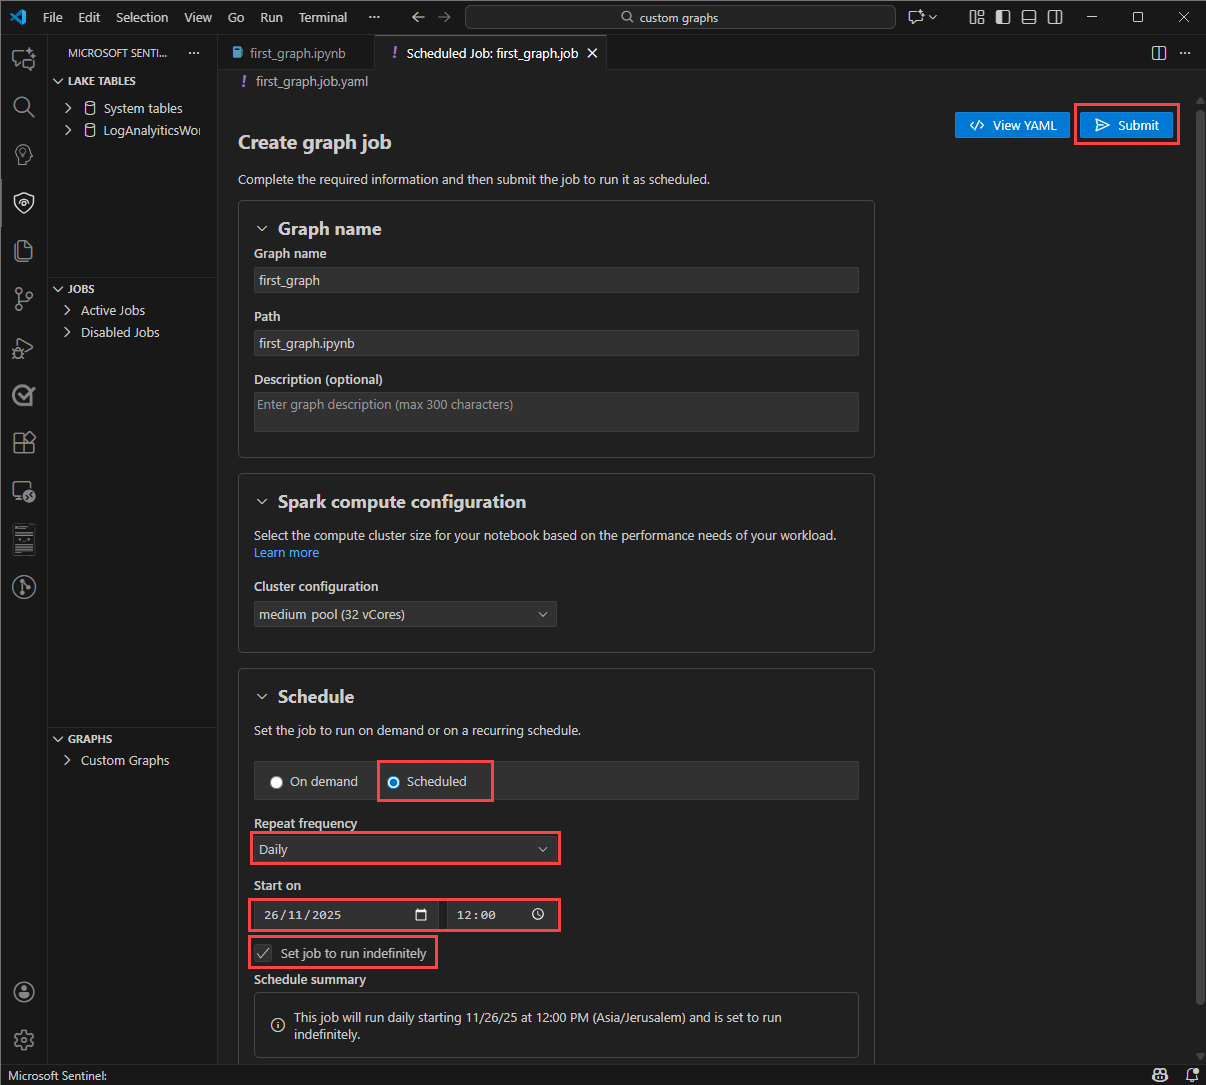The height and width of the screenshot is (1085, 1206).
Task: Select the Scheduled radio option
Action: 394,782
